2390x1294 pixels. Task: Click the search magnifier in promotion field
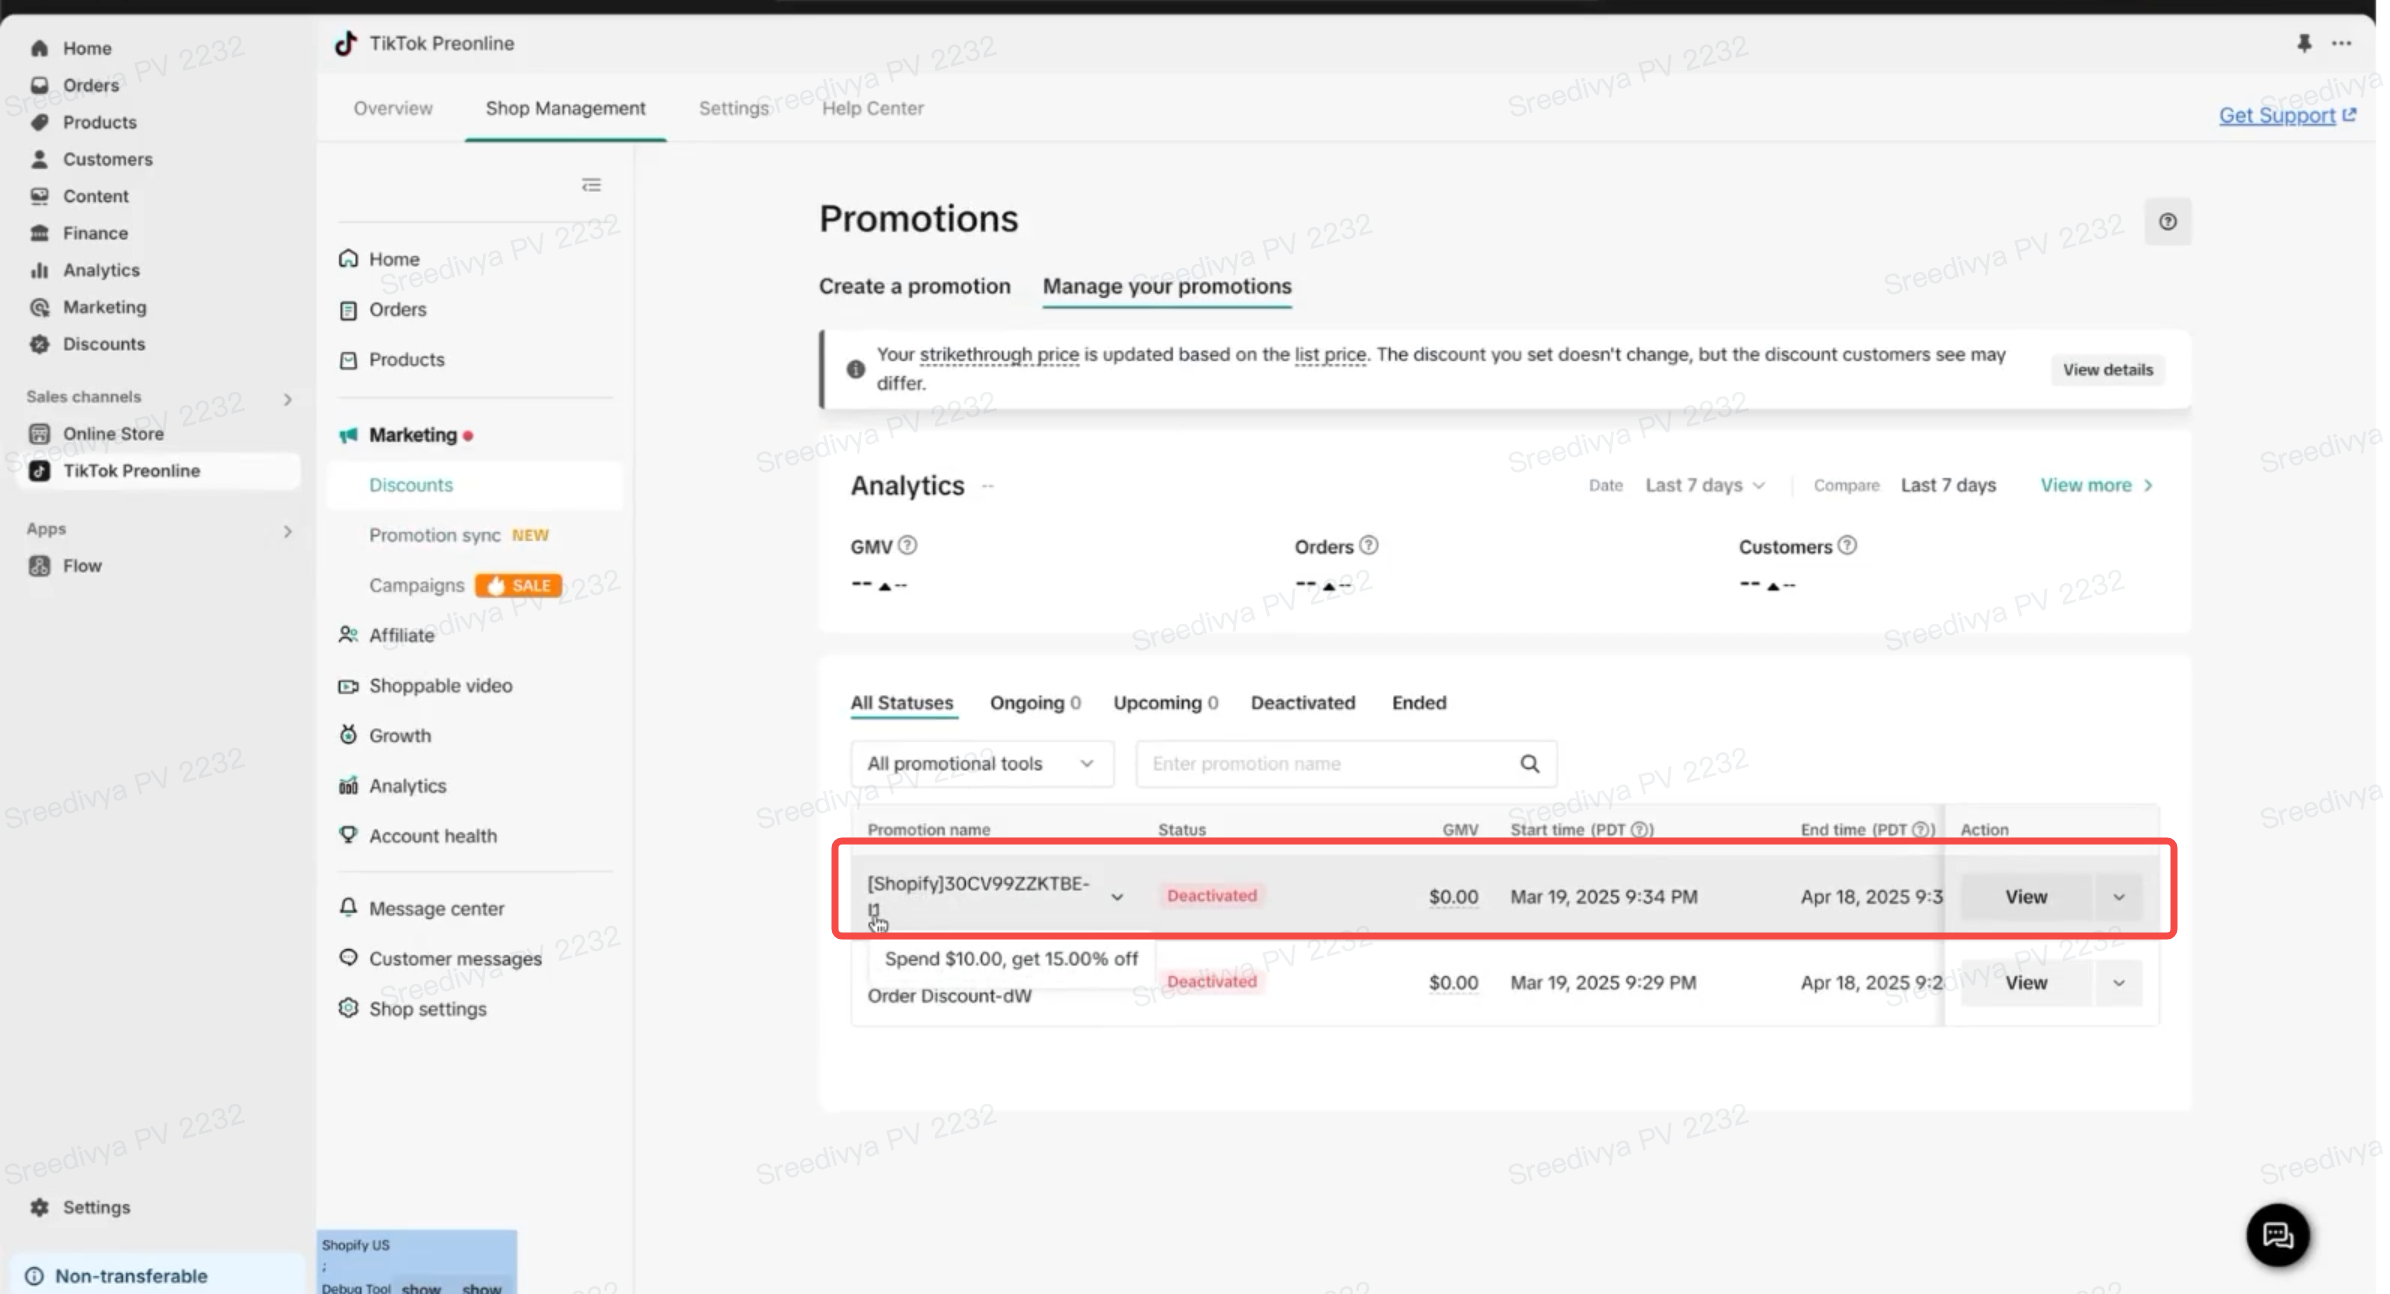pyautogui.click(x=1529, y=764)
